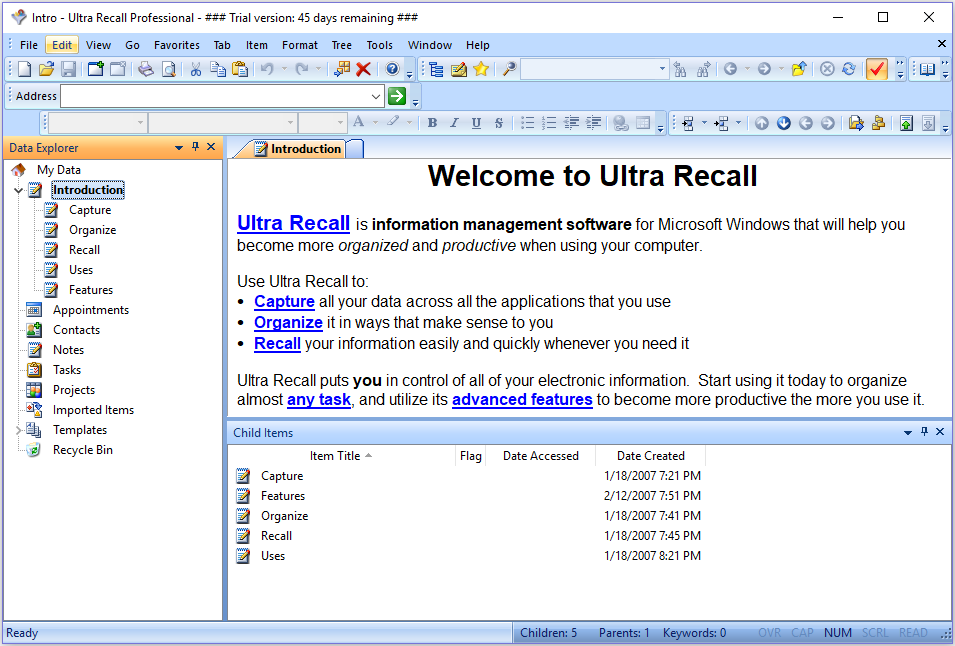The height and width of the screenshot is (646, 955).
Task: Select the Features row in Child Items
Action: coord(283,496)
